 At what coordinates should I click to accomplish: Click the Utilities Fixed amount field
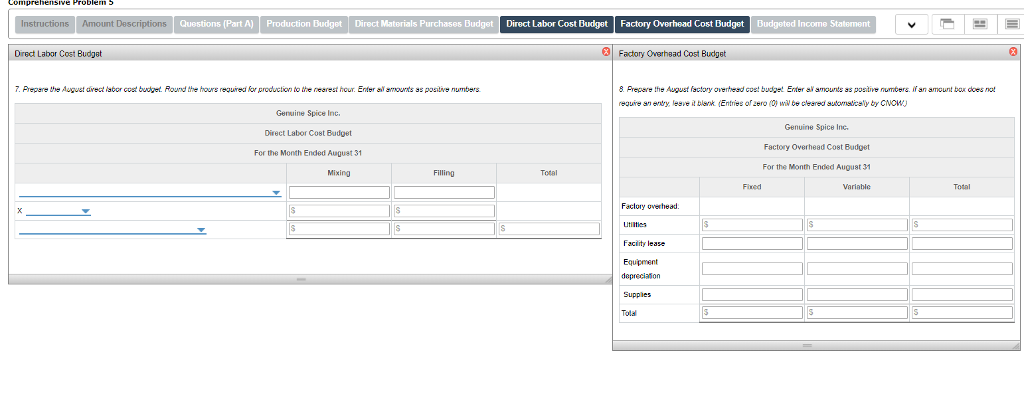[752, 224]
